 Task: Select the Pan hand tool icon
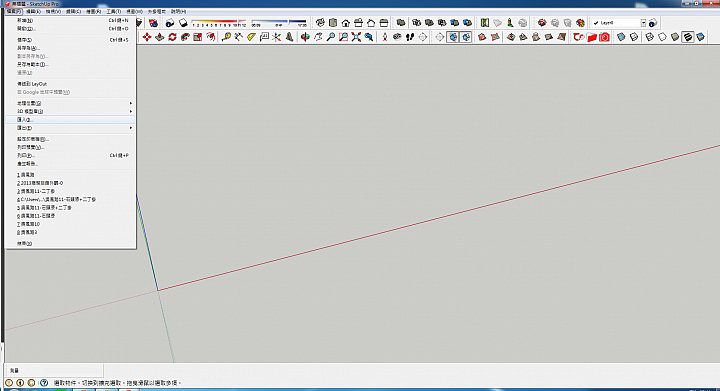(318, 37)
